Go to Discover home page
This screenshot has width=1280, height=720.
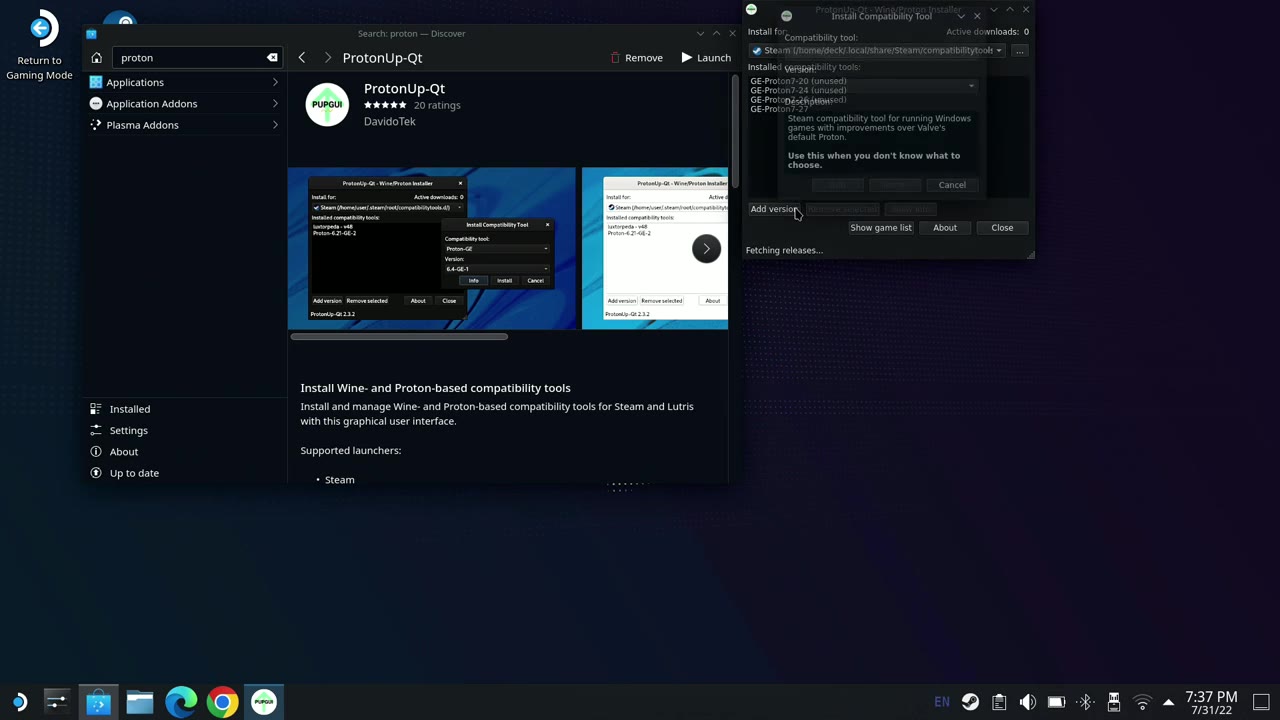tap(97, 58)
